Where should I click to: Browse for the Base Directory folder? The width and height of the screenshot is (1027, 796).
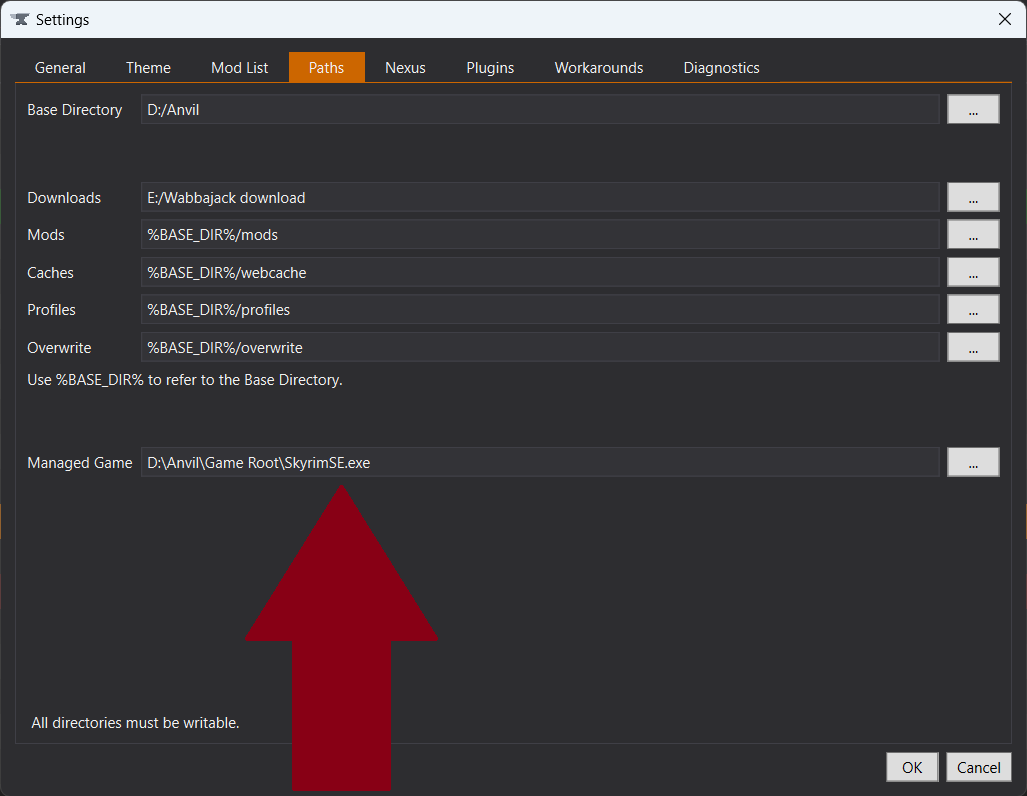pos(973,110)
